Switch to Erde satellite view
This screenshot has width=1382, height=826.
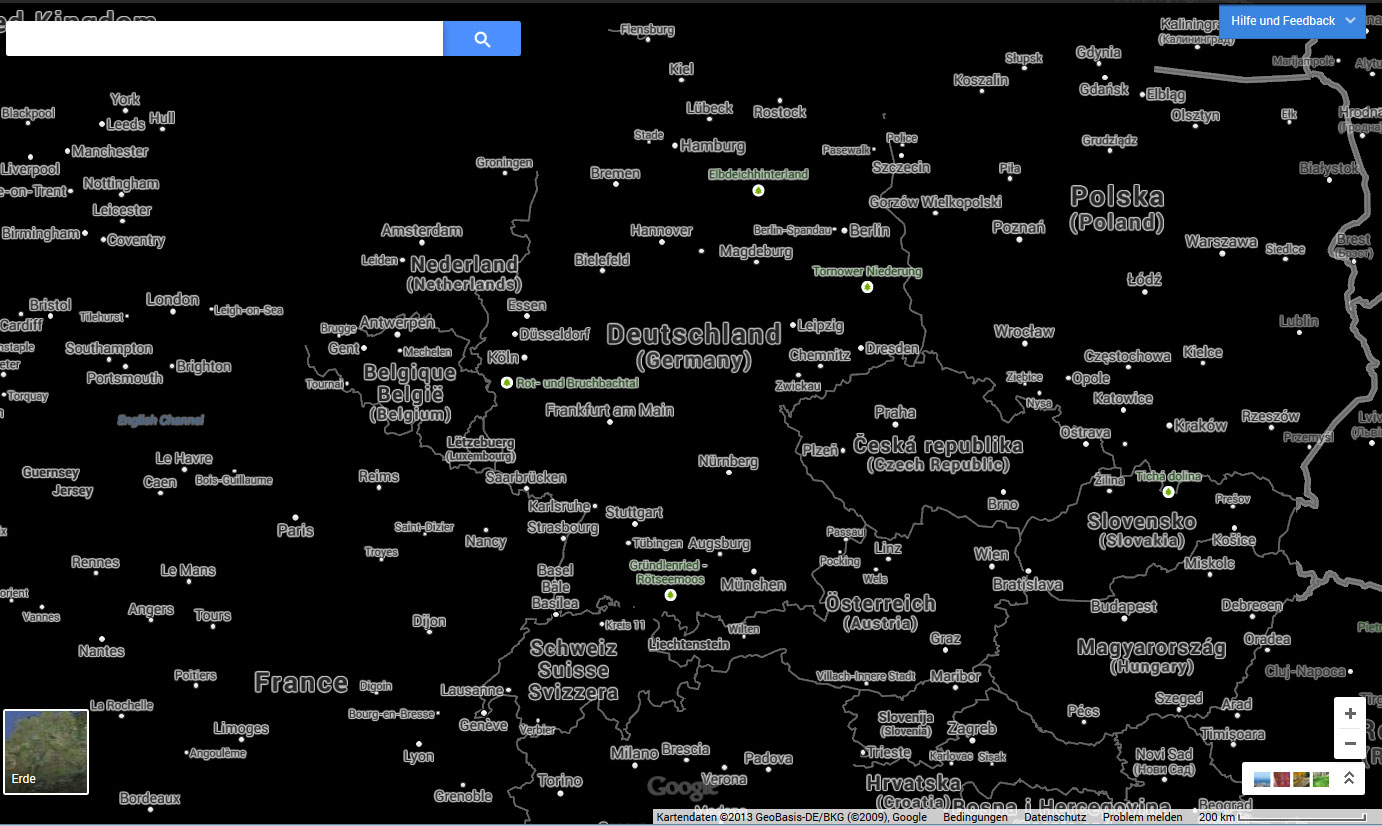coord(46,751)
